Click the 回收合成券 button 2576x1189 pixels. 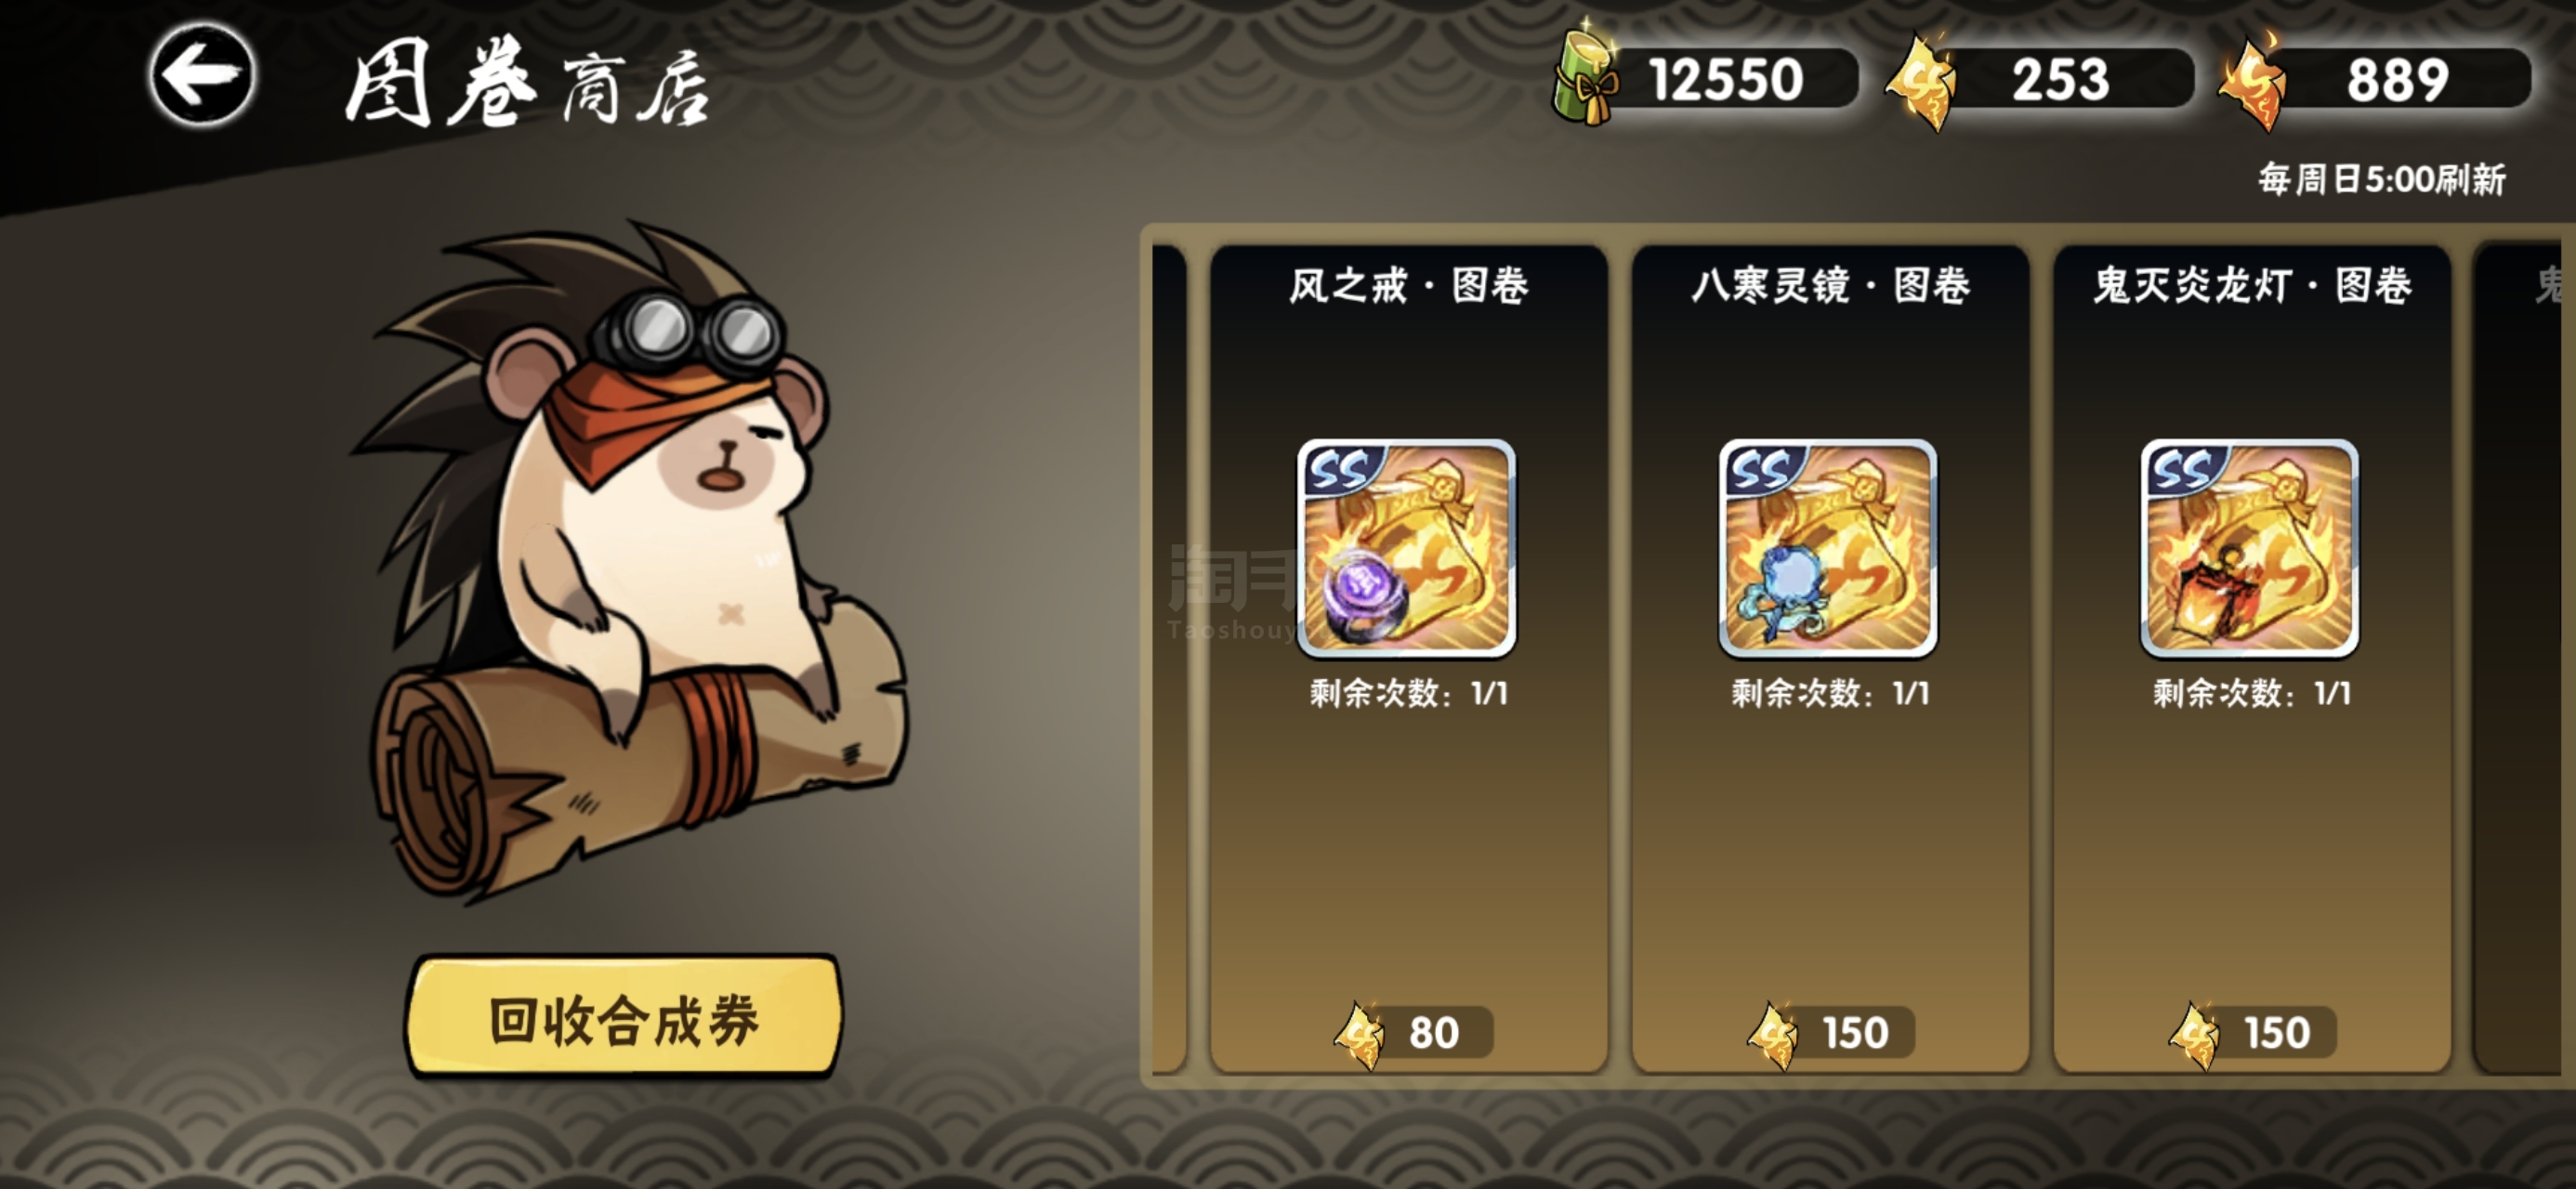[624, 1018]
